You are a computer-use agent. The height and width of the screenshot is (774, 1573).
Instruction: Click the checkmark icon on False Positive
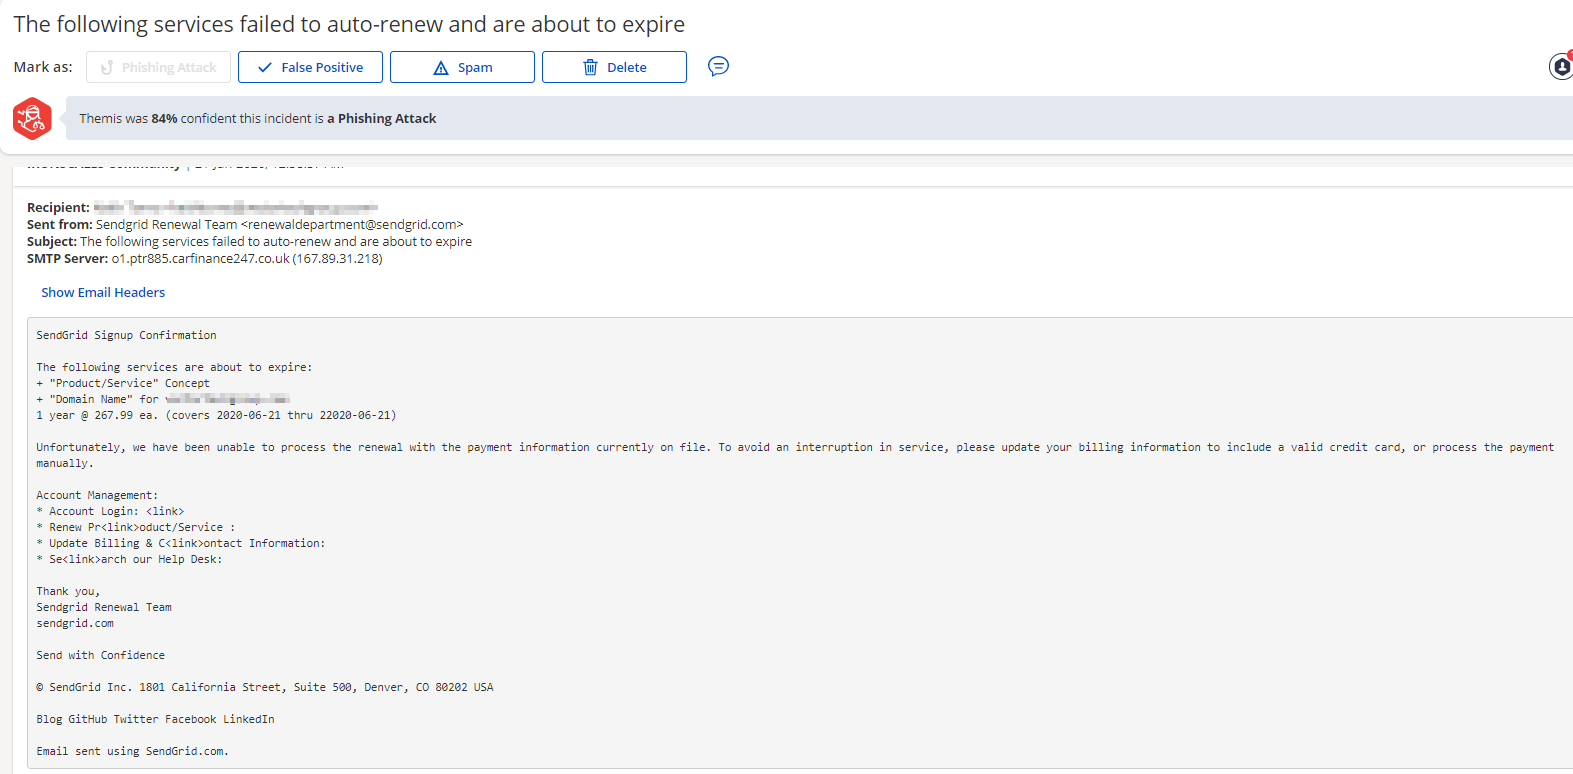pos(265,67)
